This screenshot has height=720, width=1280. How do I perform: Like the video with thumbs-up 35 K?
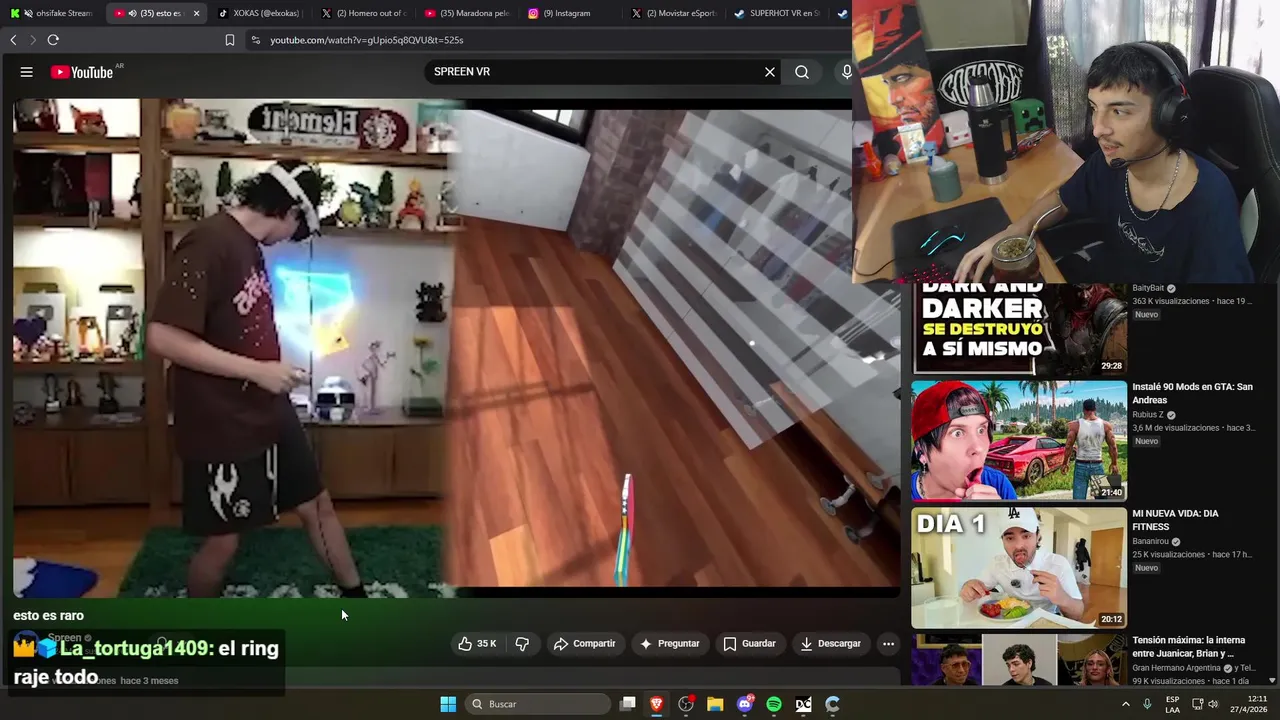[x=478, y=644]
